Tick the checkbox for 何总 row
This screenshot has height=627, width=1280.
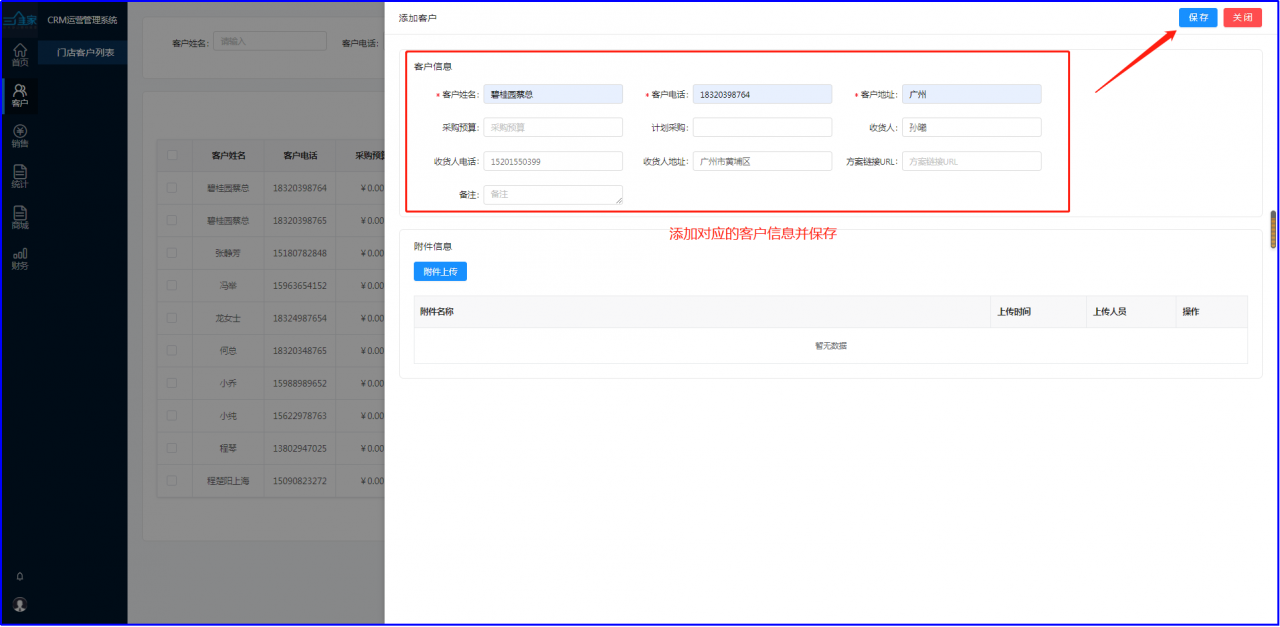[x=172, y=351]
